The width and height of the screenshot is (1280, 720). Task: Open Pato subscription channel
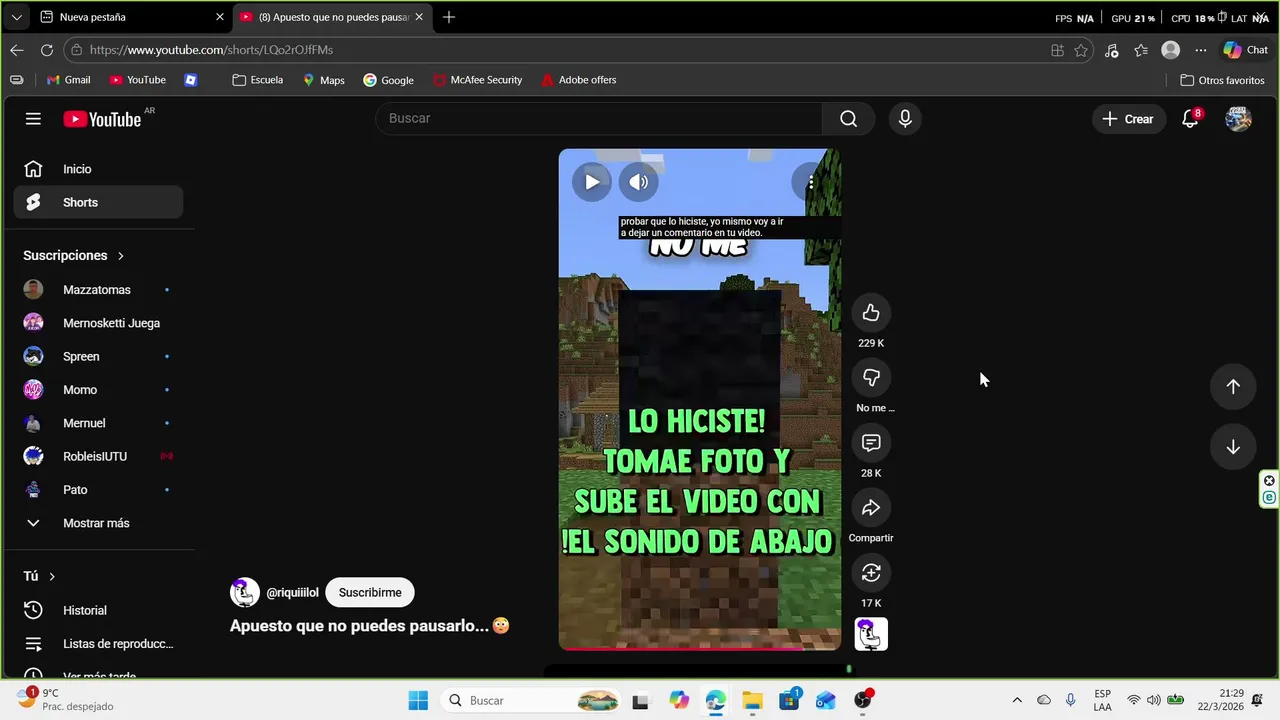pos(98,490)
